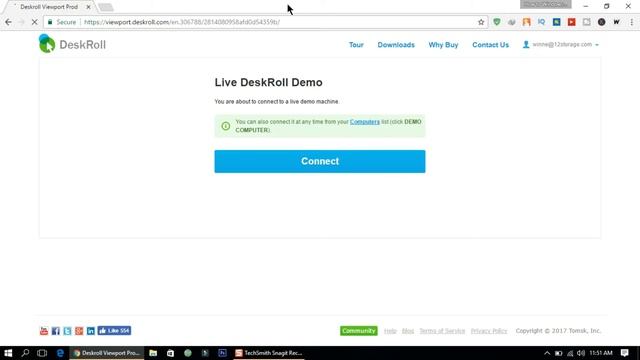Open Windows Start menu
The width and height of the screenshot is (640, 360).
pyautogui.click(x=8, y=353)
